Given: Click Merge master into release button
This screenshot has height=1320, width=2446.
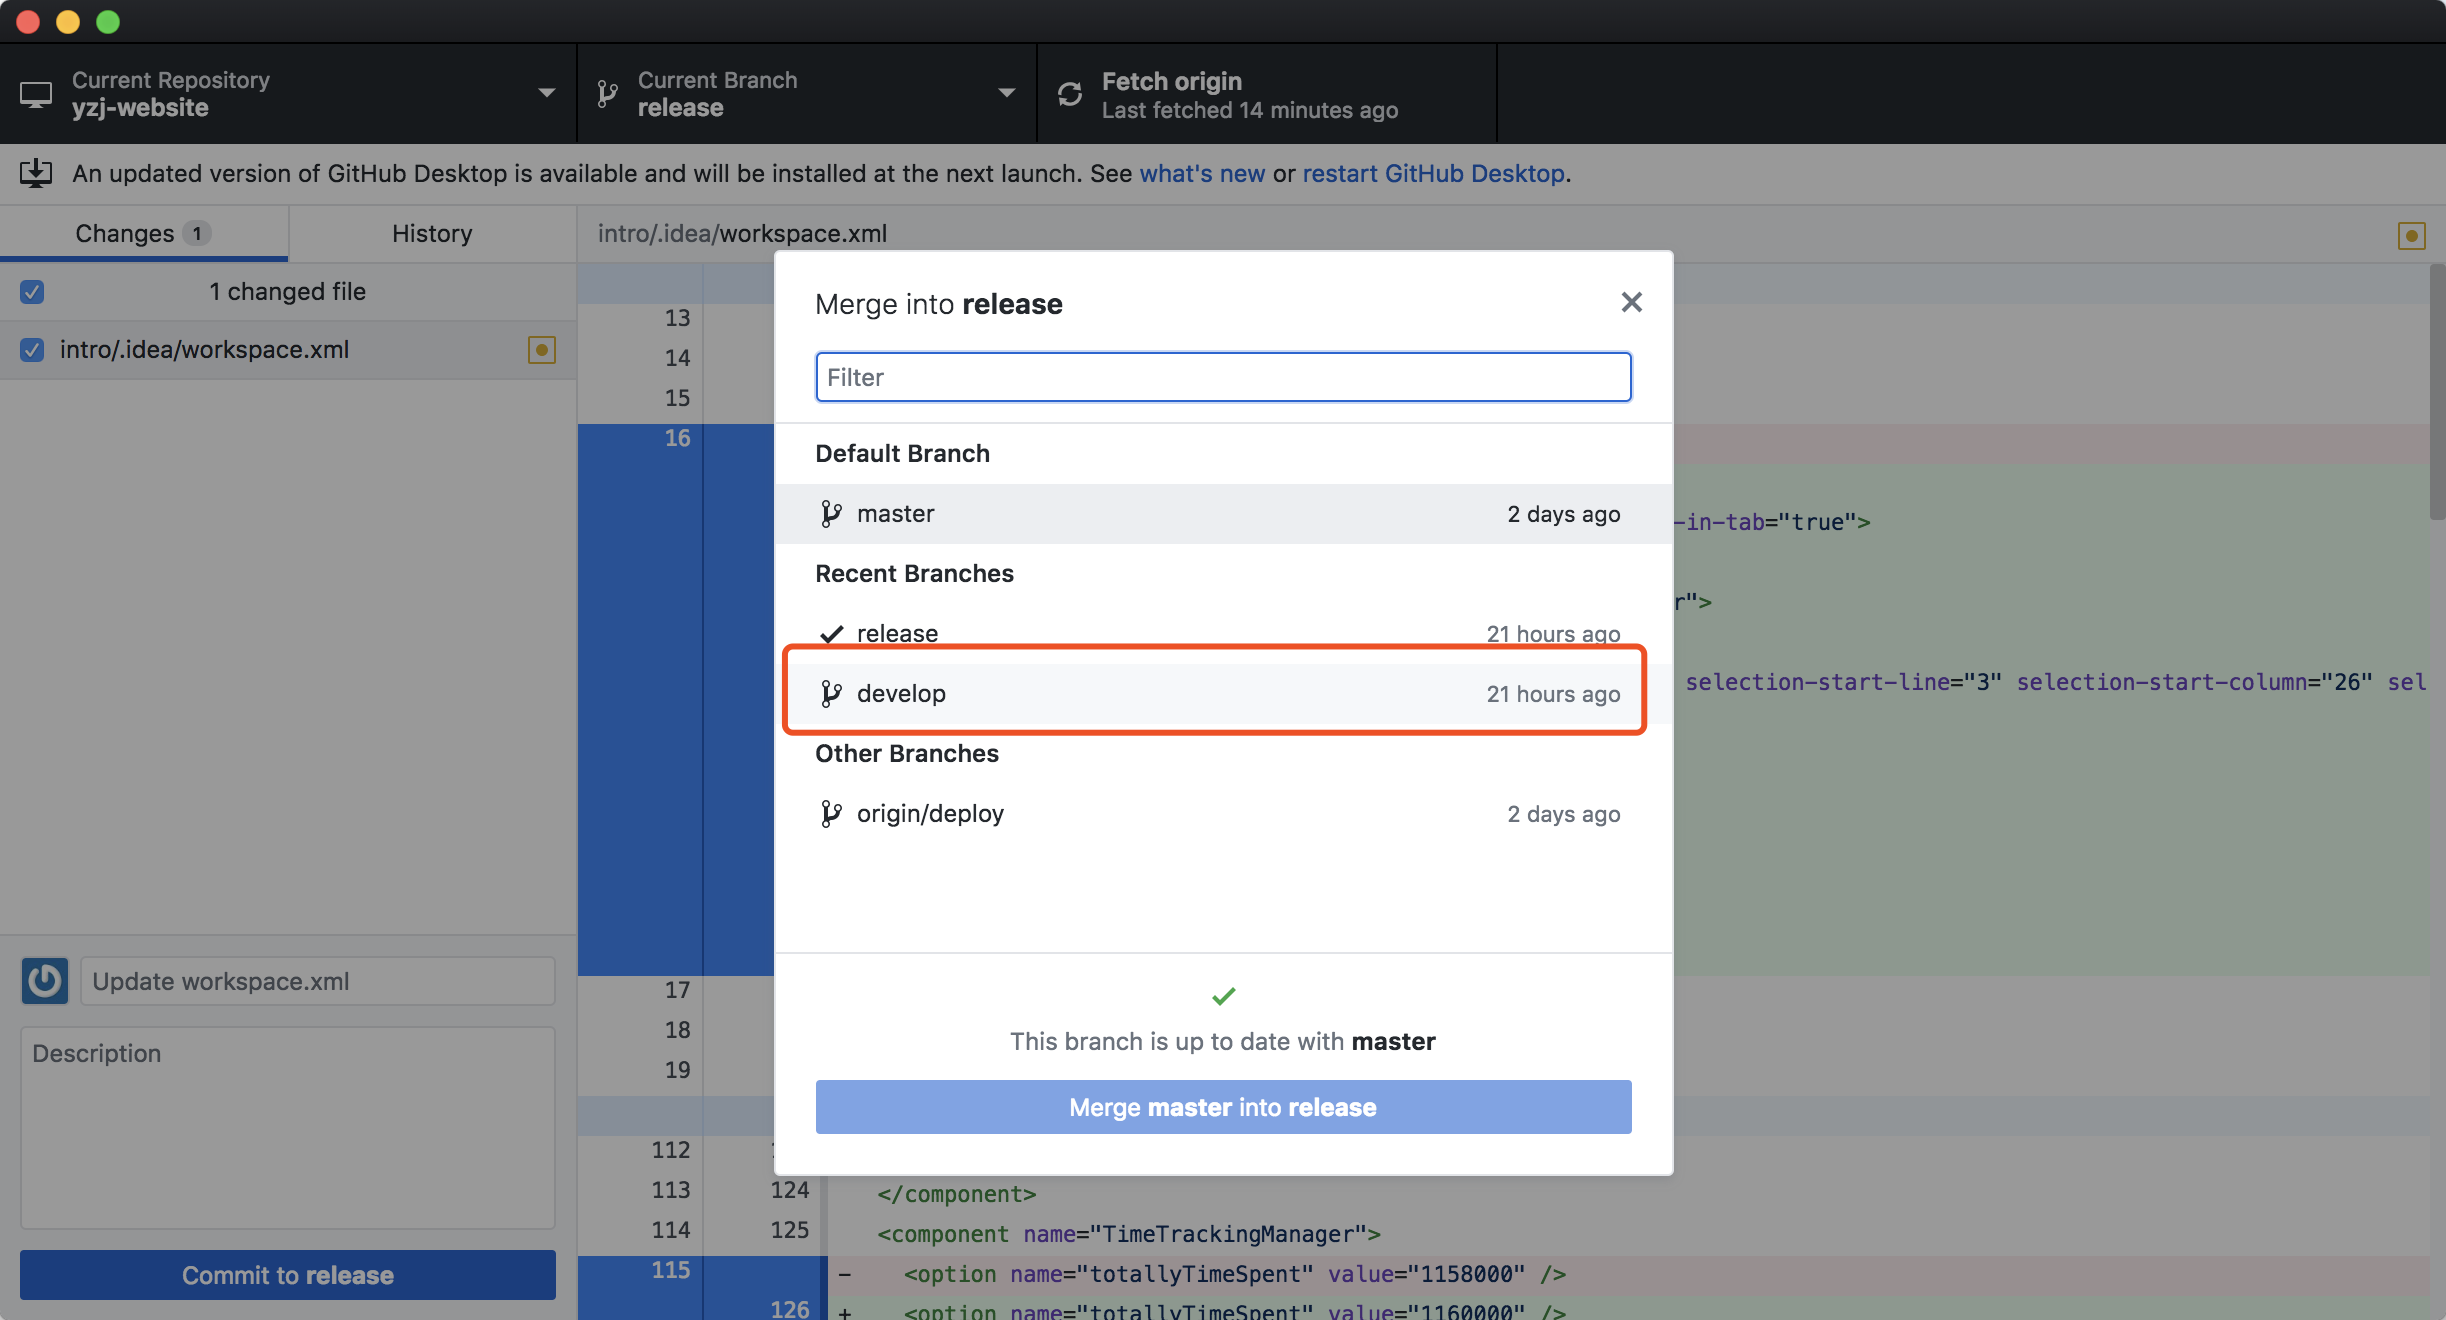Looking at the screenshot, I should click(1223, 1107).
